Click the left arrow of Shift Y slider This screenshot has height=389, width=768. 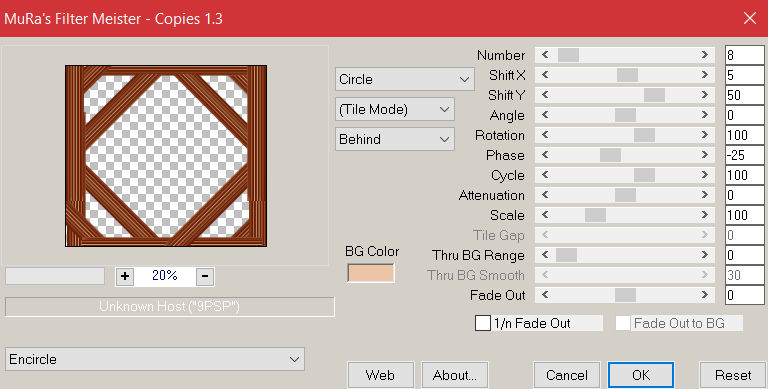tap(545, 95)
